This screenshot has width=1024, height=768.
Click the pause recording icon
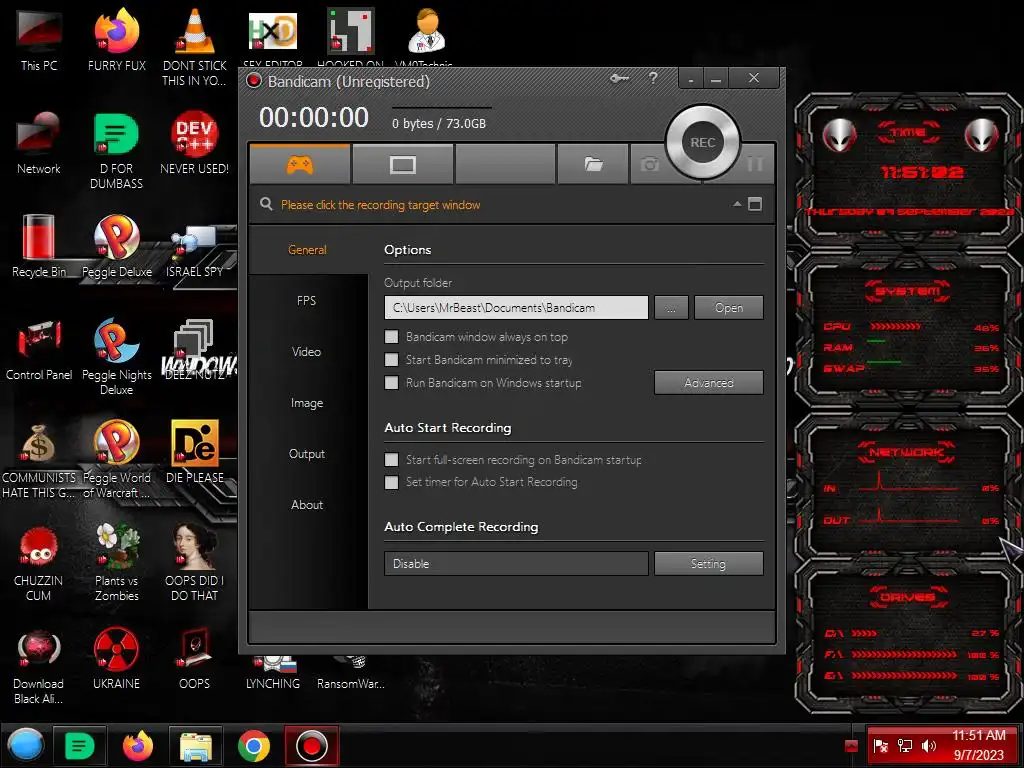(x=755, y=163)
